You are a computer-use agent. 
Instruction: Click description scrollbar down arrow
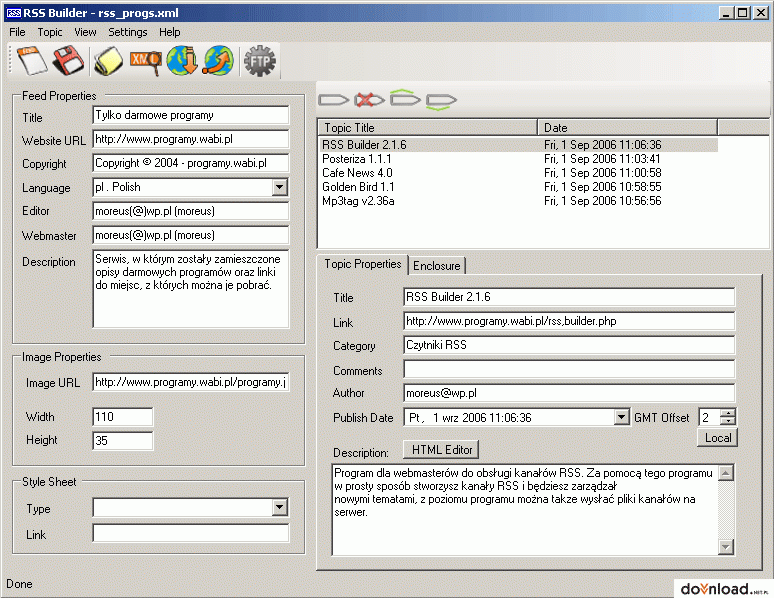click(x=726, y=547)
